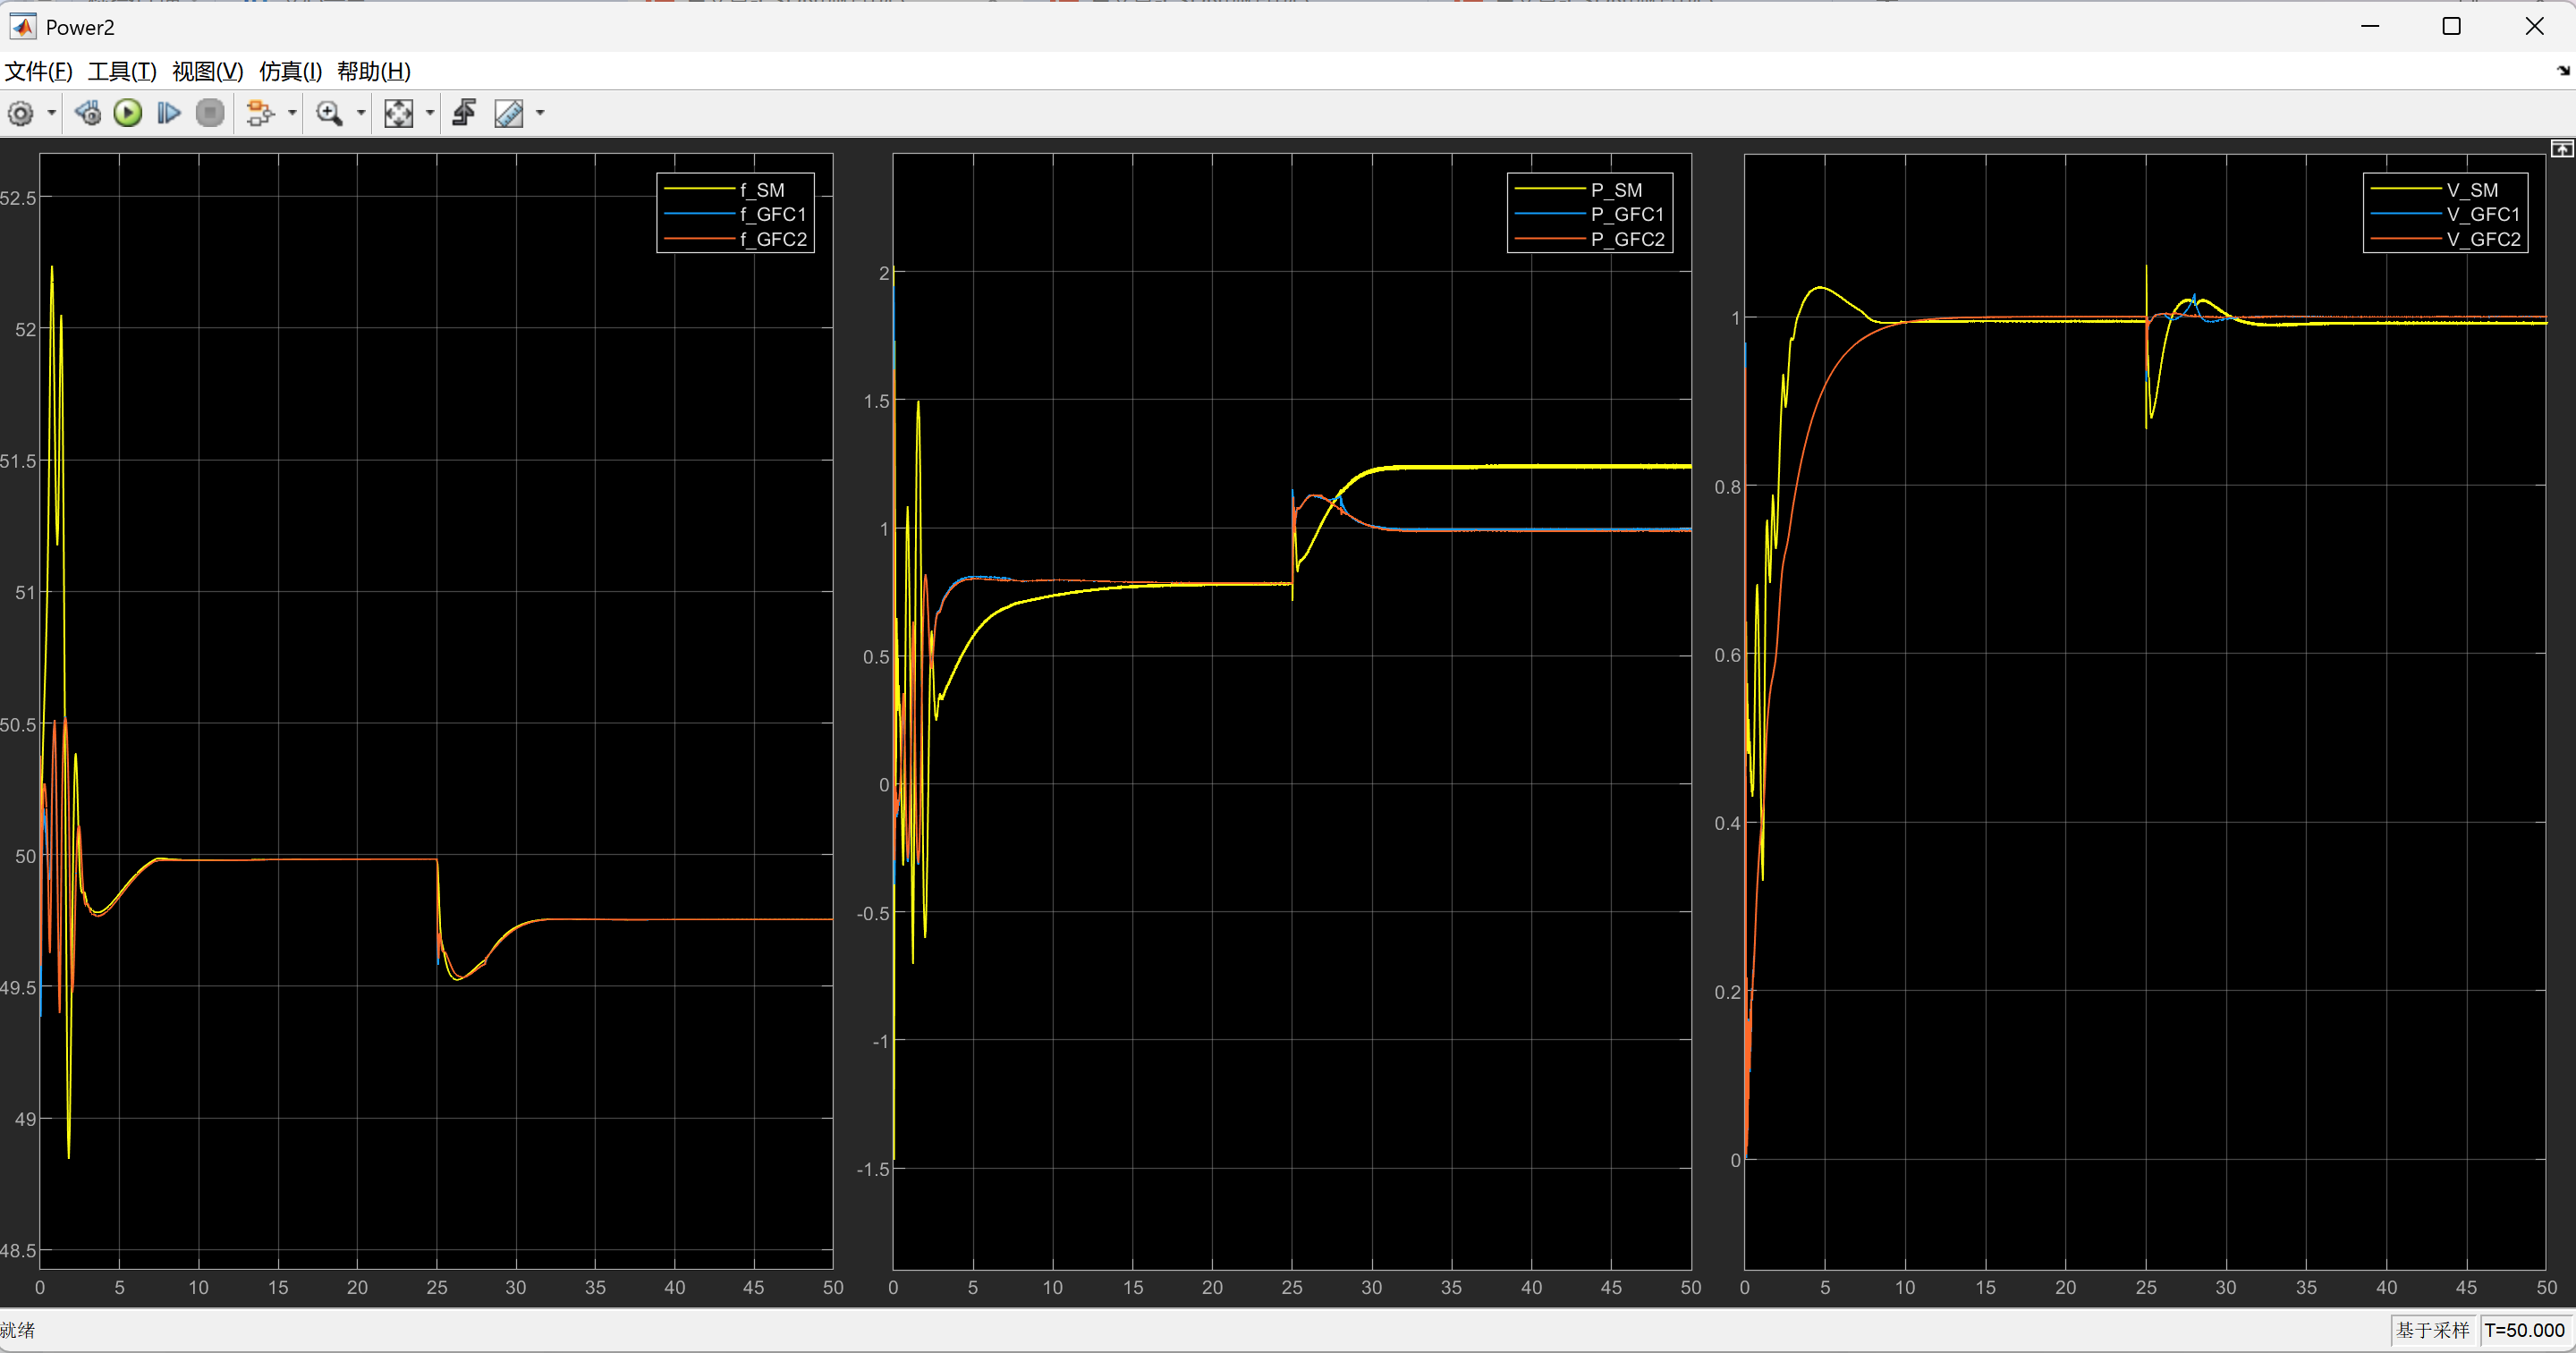Viewport: 2576px width, 1353px height.
Task: Run the simulation with green play button
Action: [128, 114]
